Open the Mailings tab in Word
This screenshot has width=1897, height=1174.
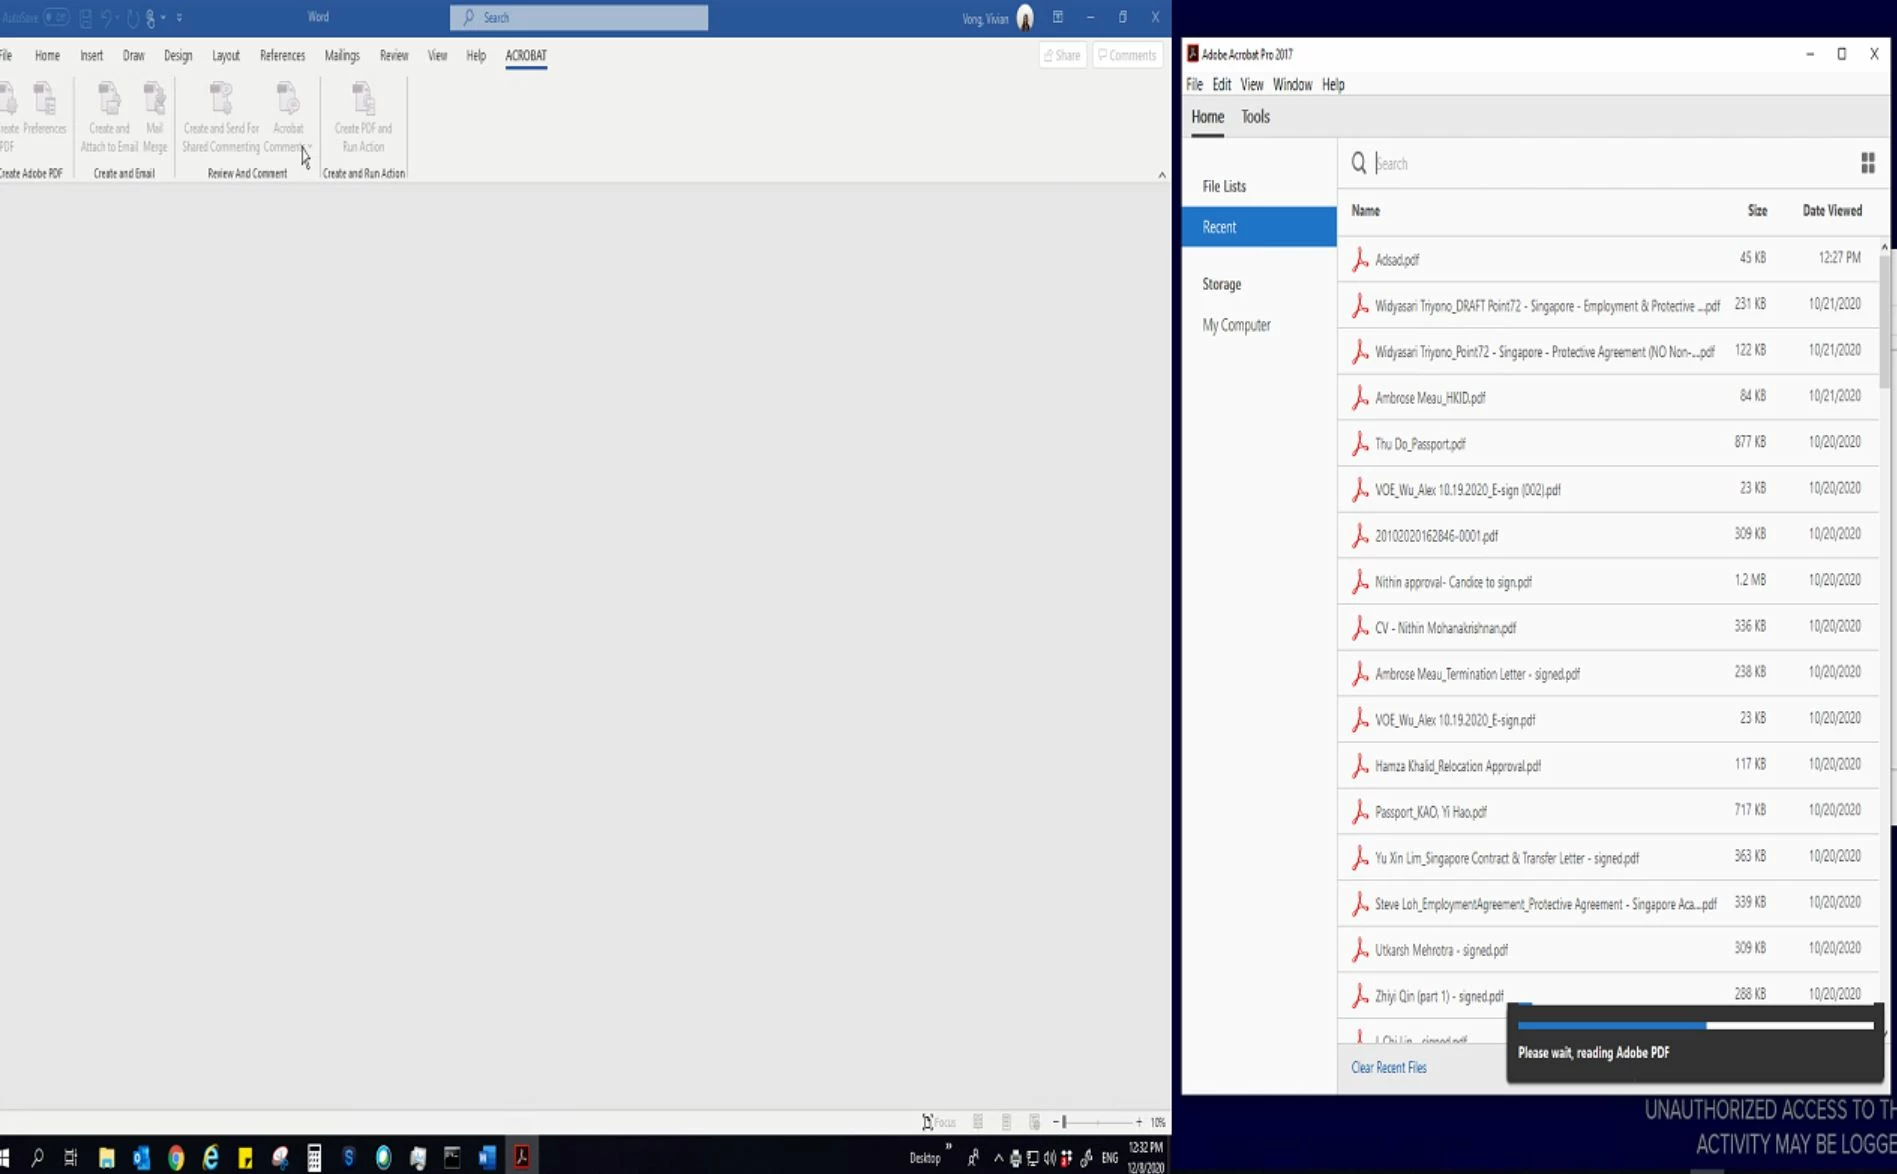click(342, 55)
